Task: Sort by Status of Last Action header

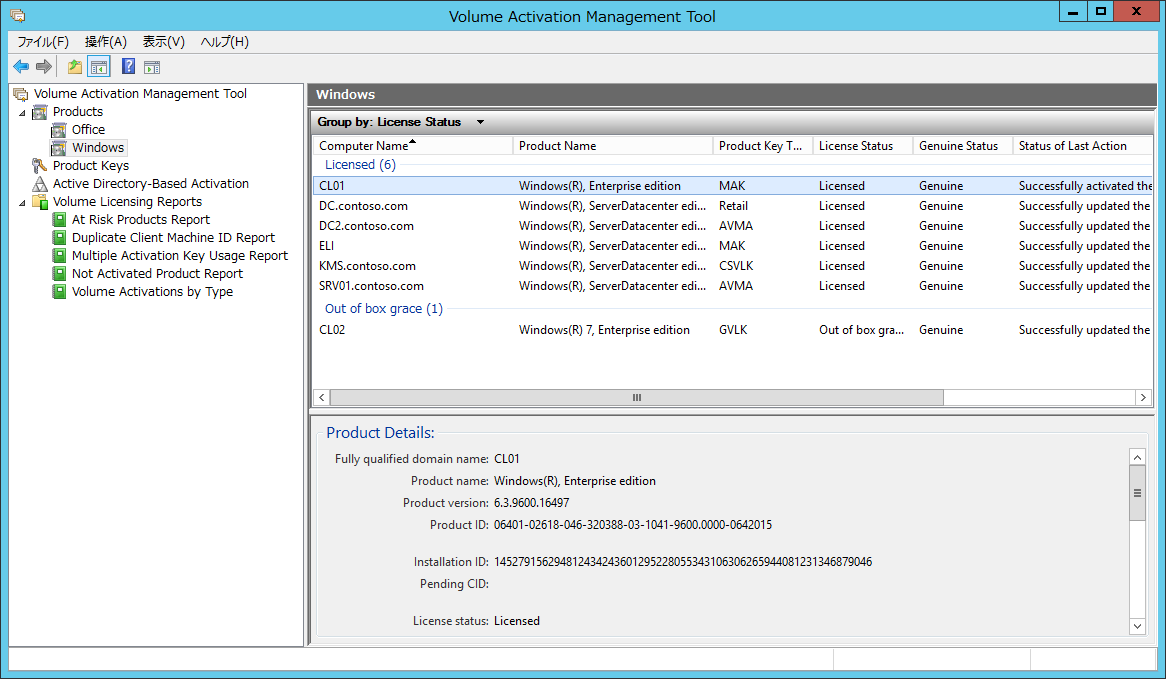Action: click(1083, 146)
